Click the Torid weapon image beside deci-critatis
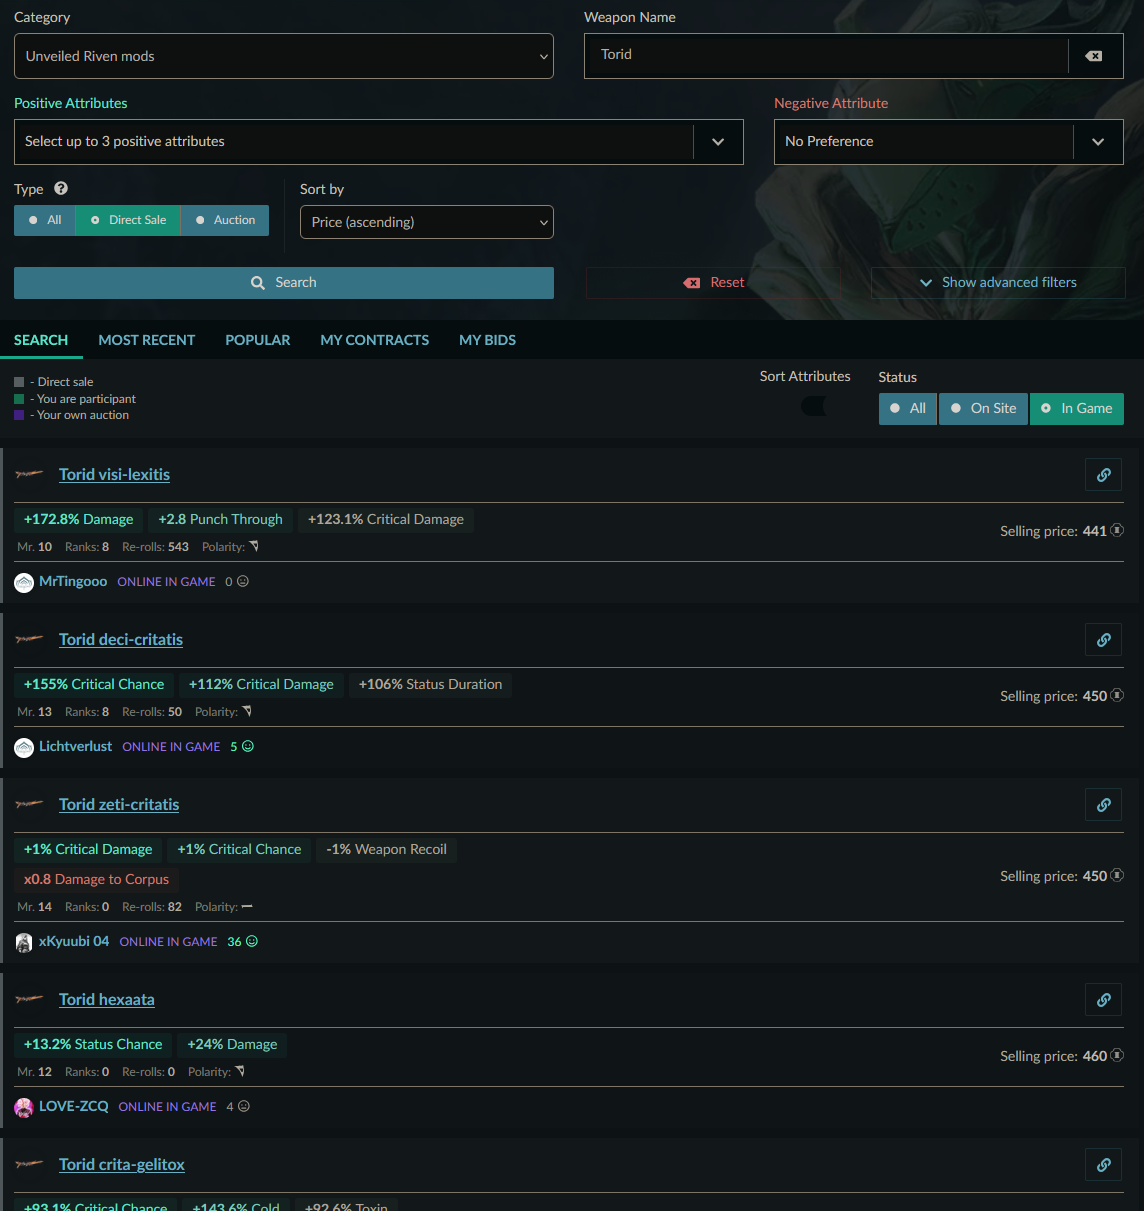The image size is (1144, 1211). coord(30,639)
